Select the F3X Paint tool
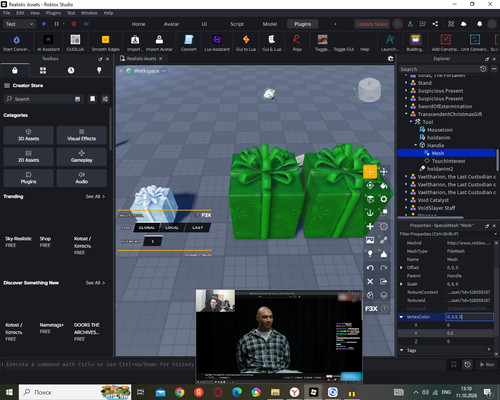 pyautogui.click(x=384, y=185)
